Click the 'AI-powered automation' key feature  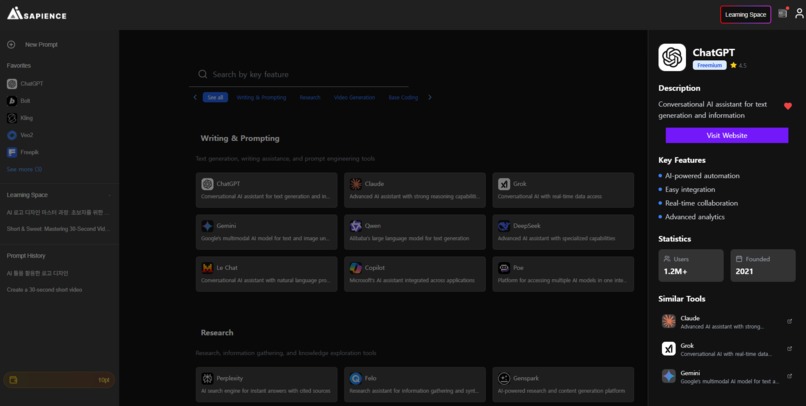click(x=702, y=176)
